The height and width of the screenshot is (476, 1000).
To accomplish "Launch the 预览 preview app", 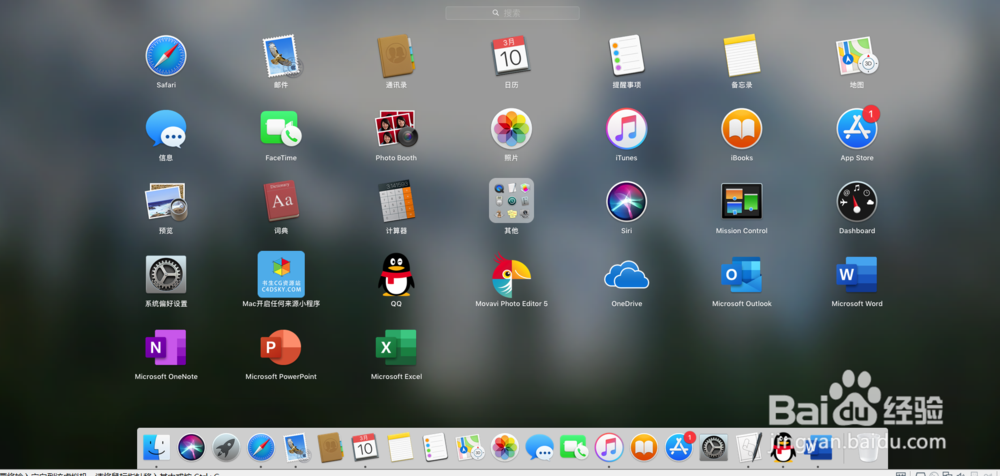I will 166,202.
